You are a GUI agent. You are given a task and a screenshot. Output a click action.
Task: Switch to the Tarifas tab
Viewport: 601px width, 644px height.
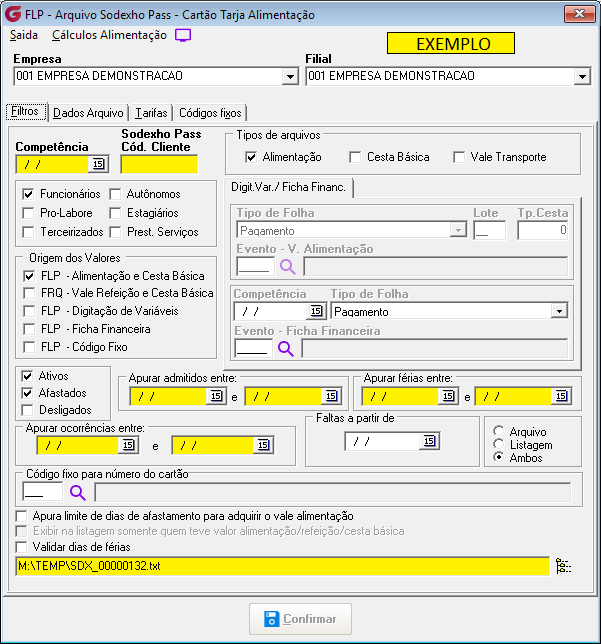tap(152, 113)
